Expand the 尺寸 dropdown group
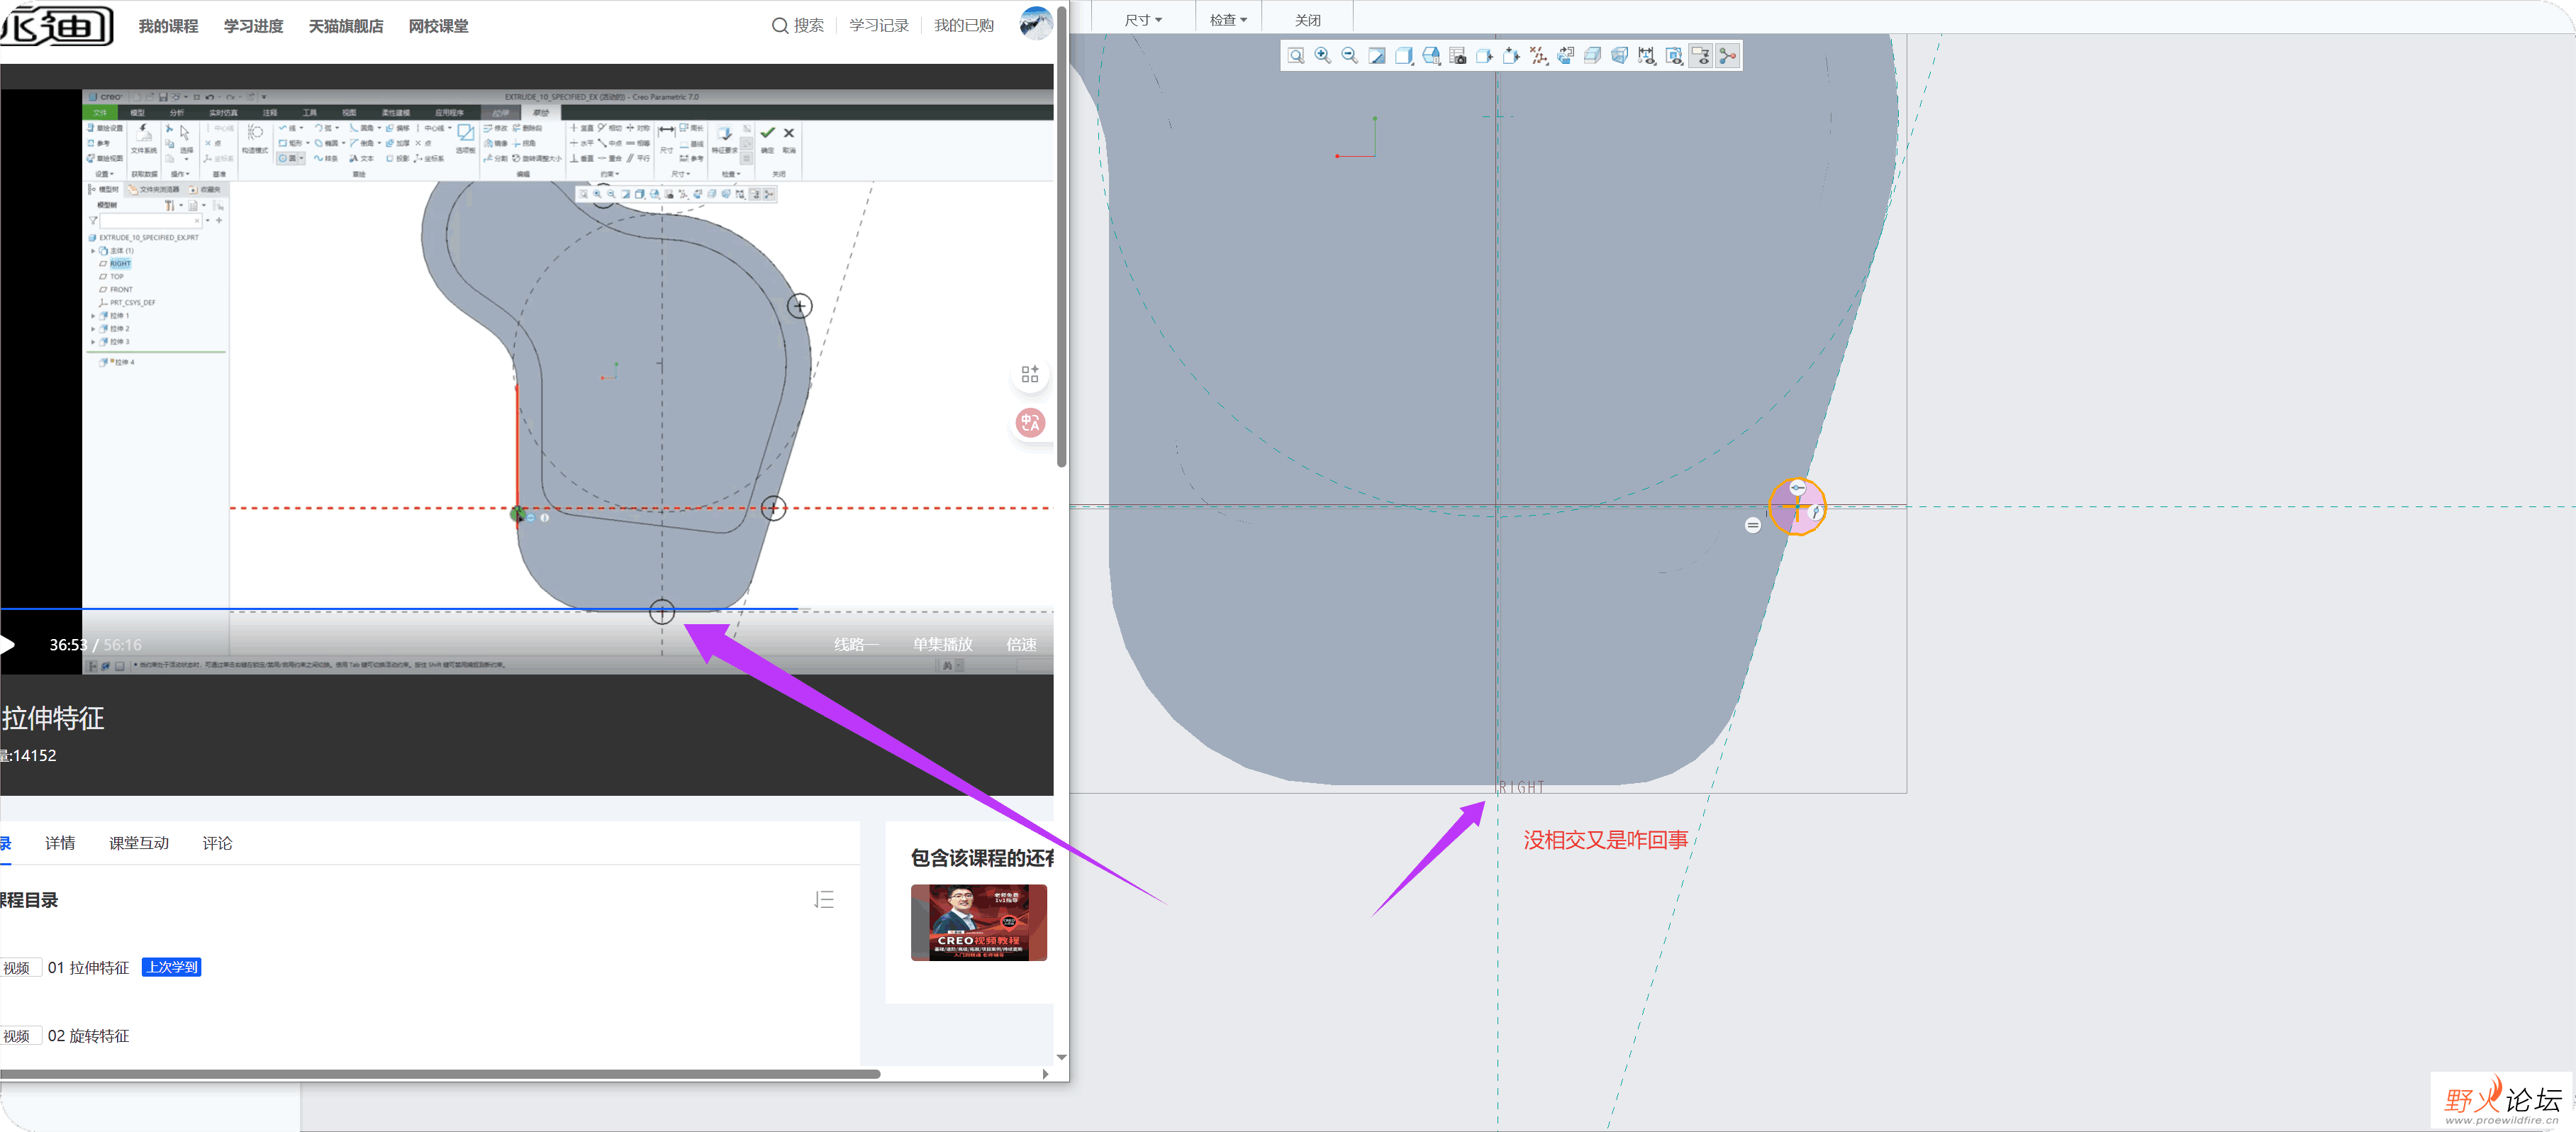The image size is (2576, 1132). pos(1143,20)
